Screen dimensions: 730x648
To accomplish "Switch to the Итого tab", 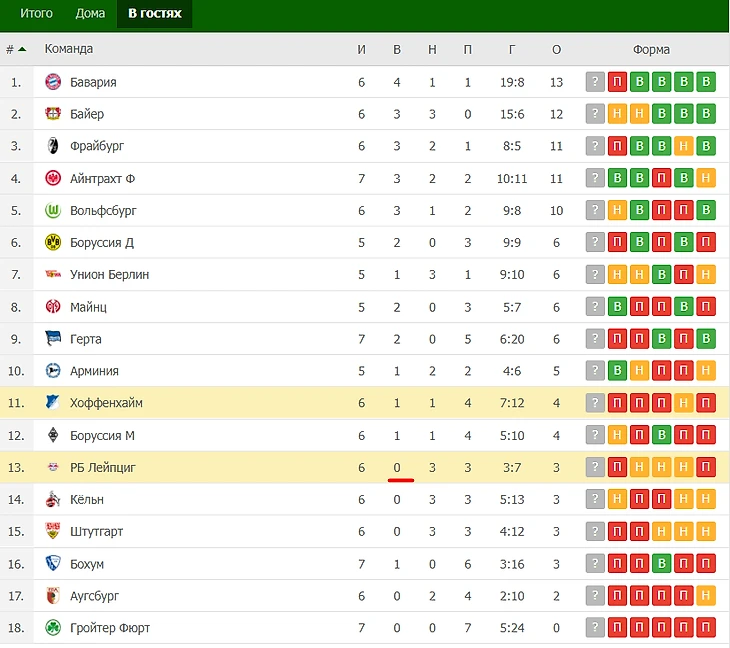I will pos(36,14).
